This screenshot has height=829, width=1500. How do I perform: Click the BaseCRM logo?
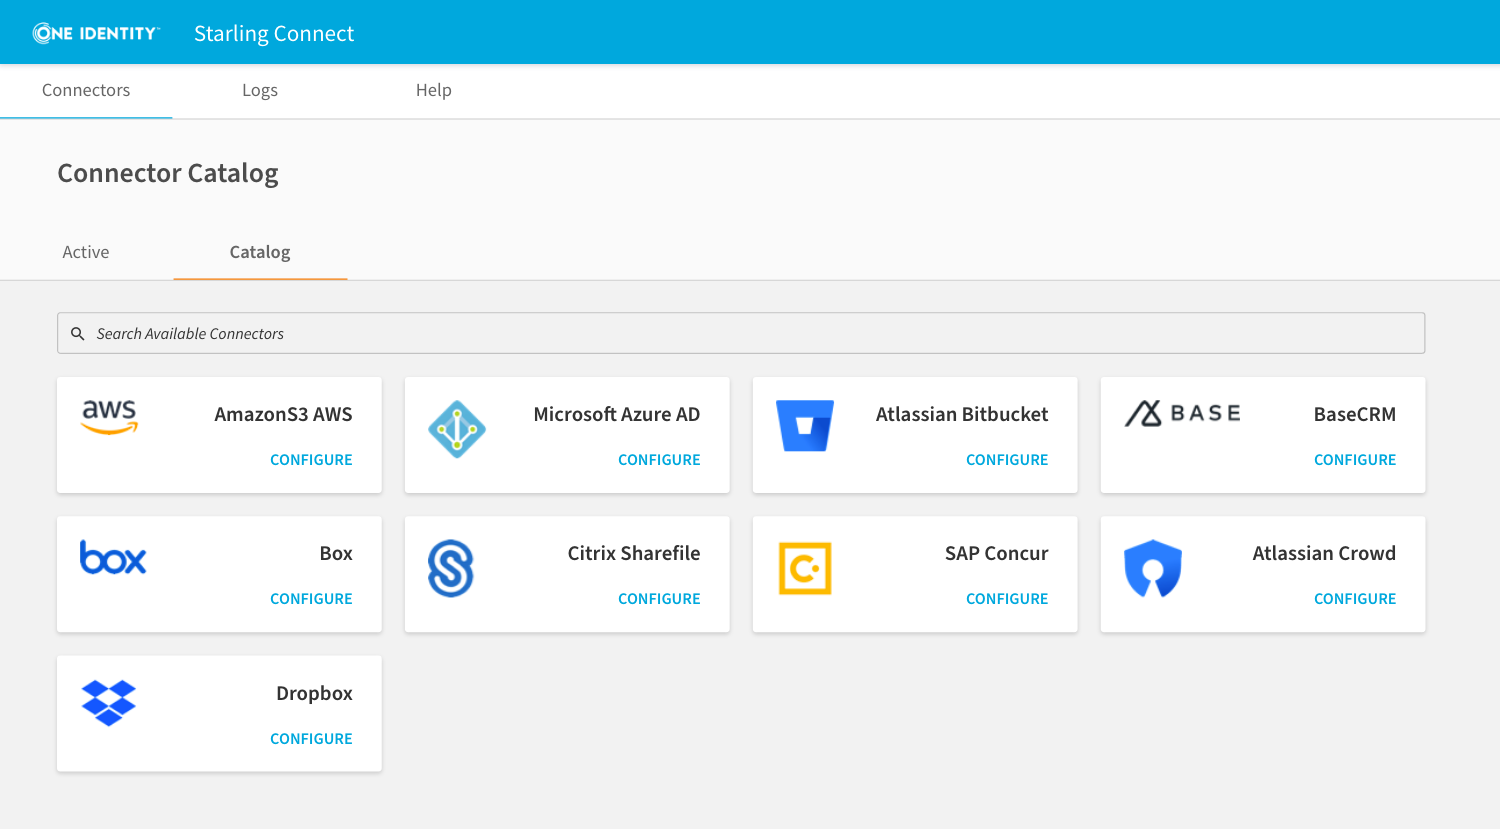click(1182, 413)
